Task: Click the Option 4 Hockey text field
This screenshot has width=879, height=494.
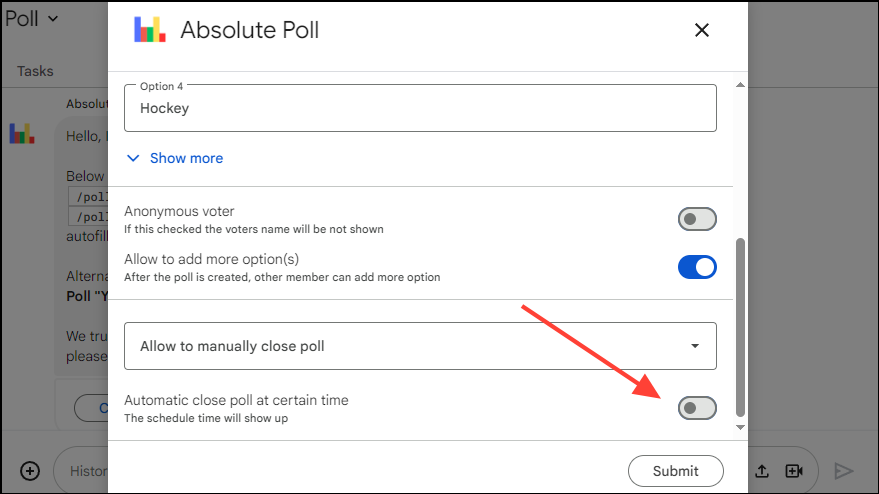Action: click(420, 108)
